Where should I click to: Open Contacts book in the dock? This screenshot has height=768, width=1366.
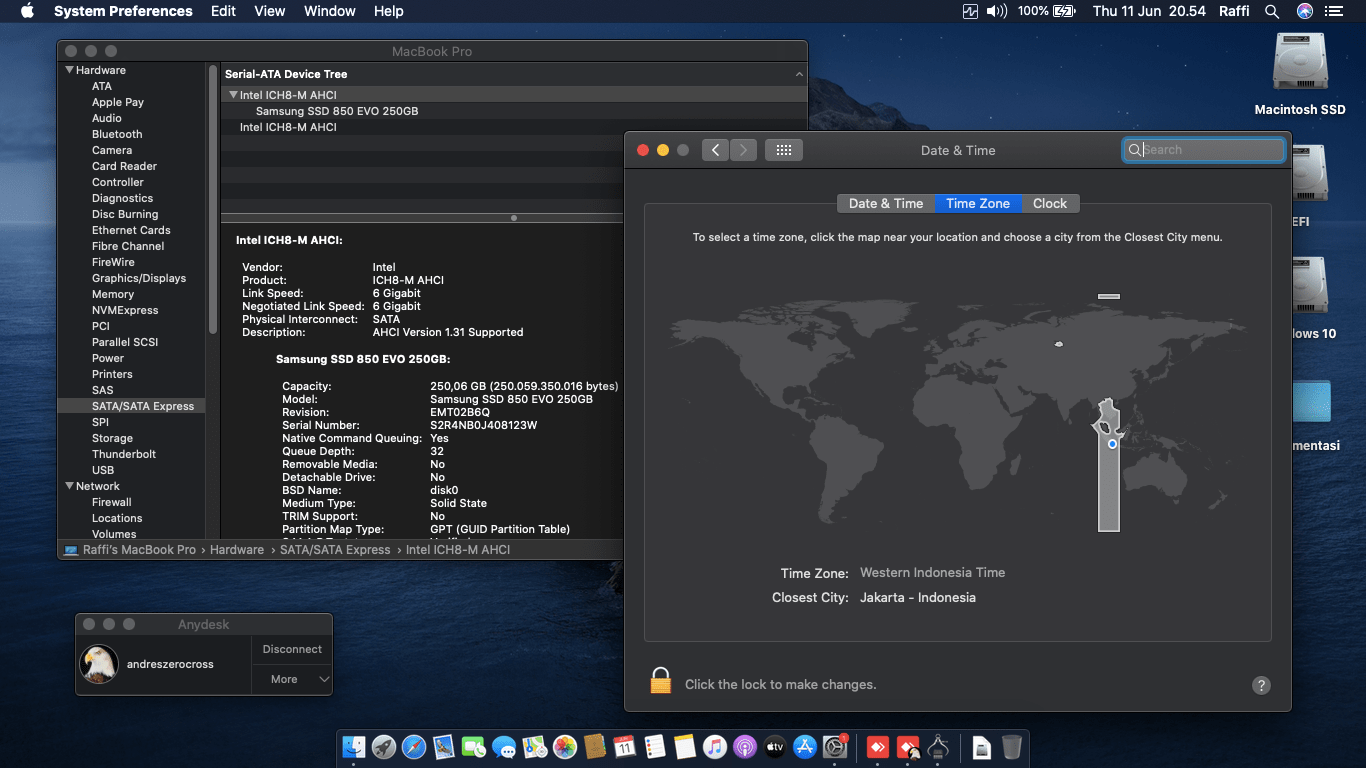pyautogui.click(x=594, y=746)
